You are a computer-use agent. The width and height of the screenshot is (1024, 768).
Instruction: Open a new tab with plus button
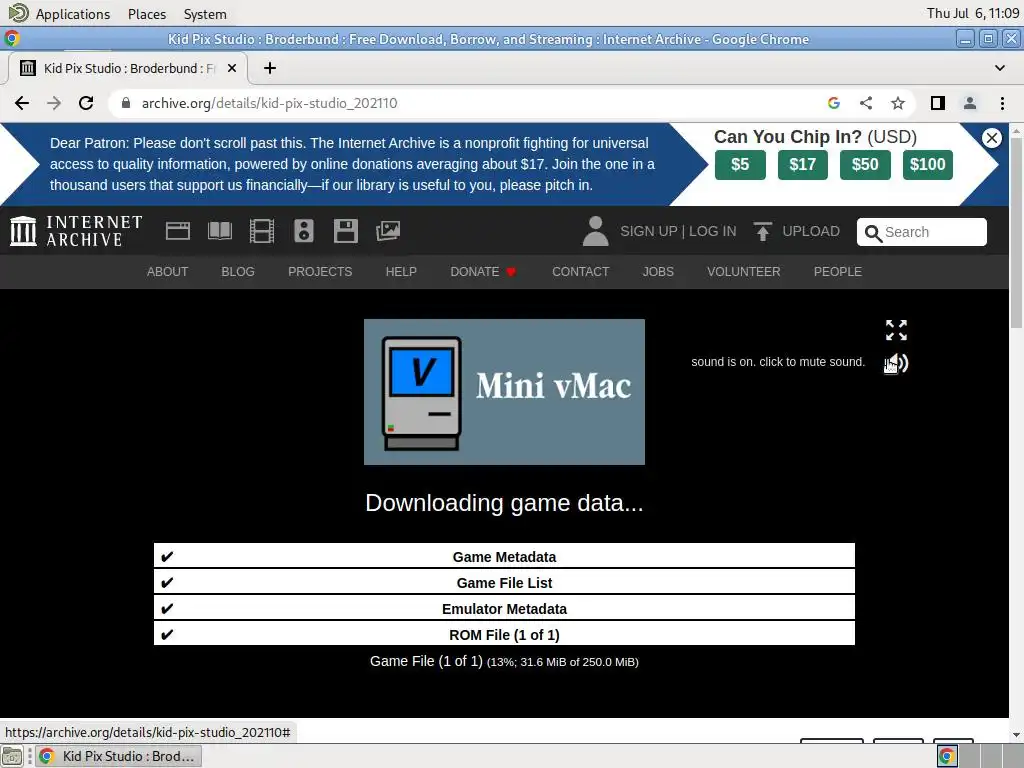(x=270, y=68)
